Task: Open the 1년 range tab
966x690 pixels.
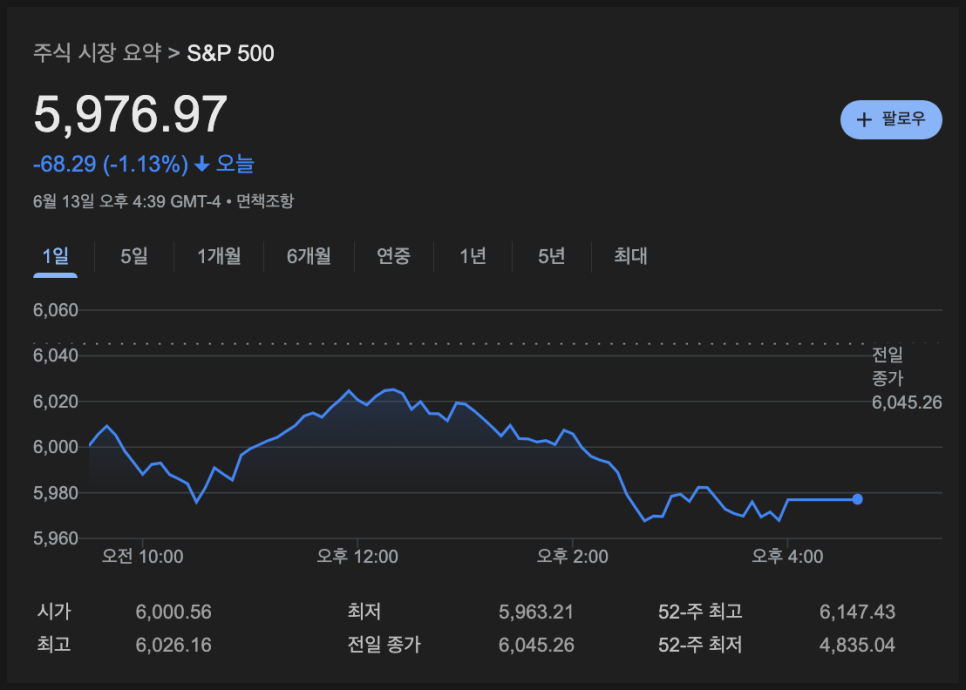Action: click(x=473, y=256)
